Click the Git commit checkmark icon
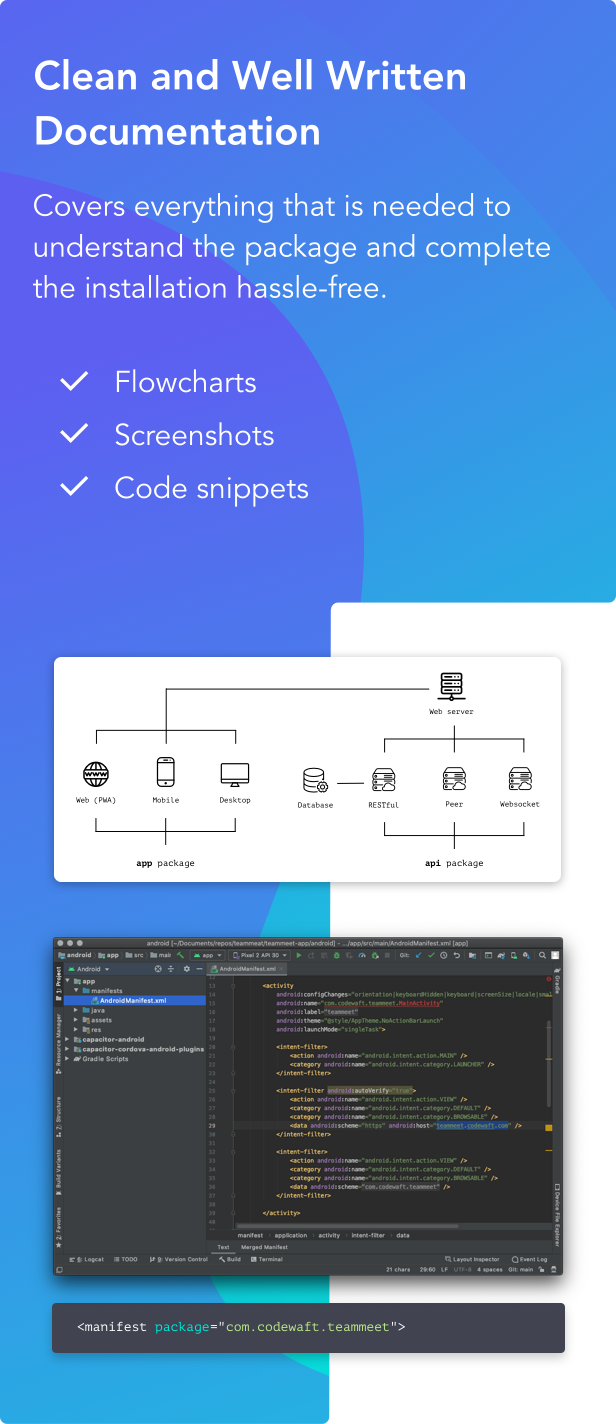The height and width of the screenshot is (1424, 616). pyautogui.click(x=431, y=955)
